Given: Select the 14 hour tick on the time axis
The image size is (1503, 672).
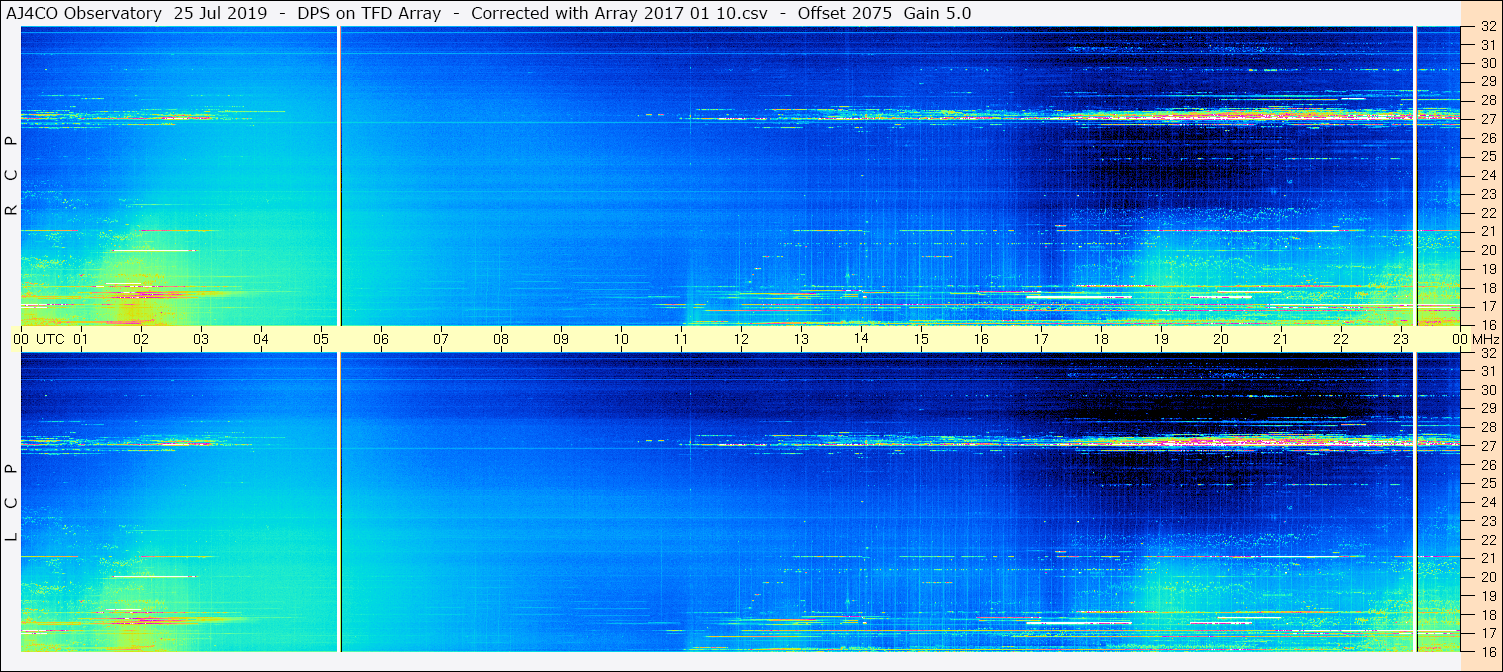Looking at the screenshot, I should (861, 338).
